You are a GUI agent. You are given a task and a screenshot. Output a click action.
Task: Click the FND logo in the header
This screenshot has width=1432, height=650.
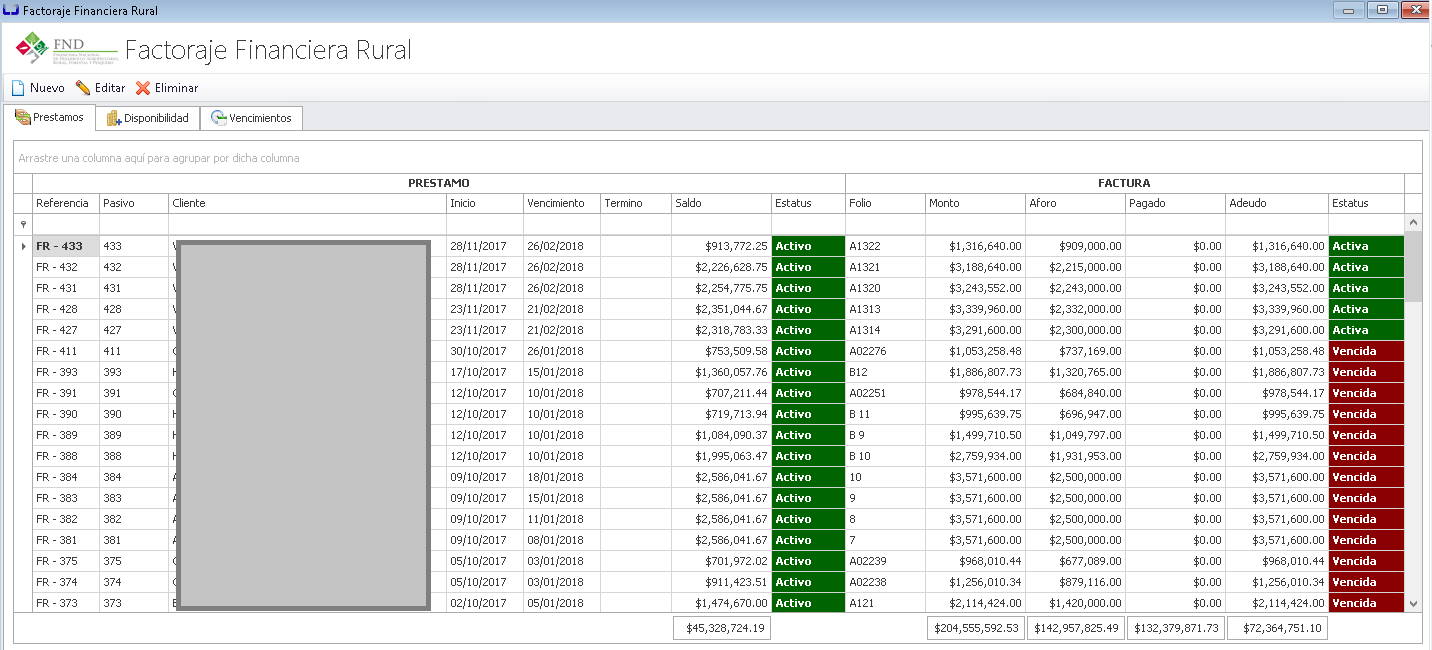click(x=65, y=48)
